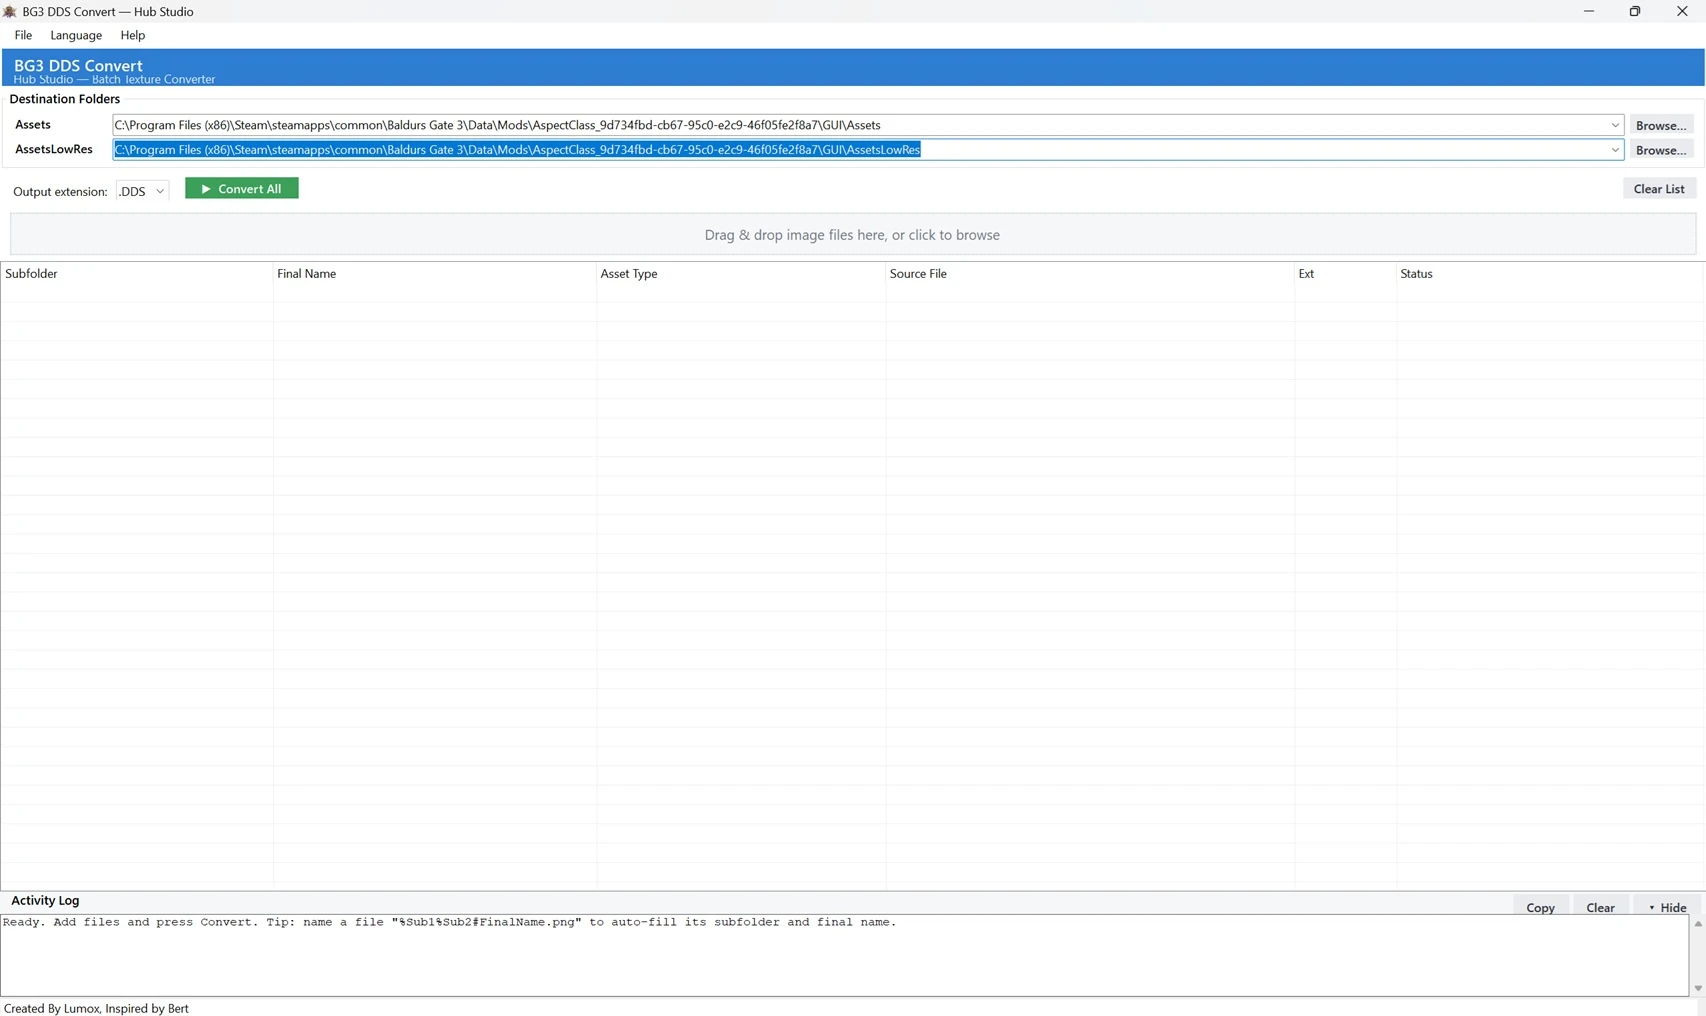This screenshot has width=1706, height=1016.
Task: Expand the AssetsLowRes path history dropdown
Action: tap(1615, 150)
